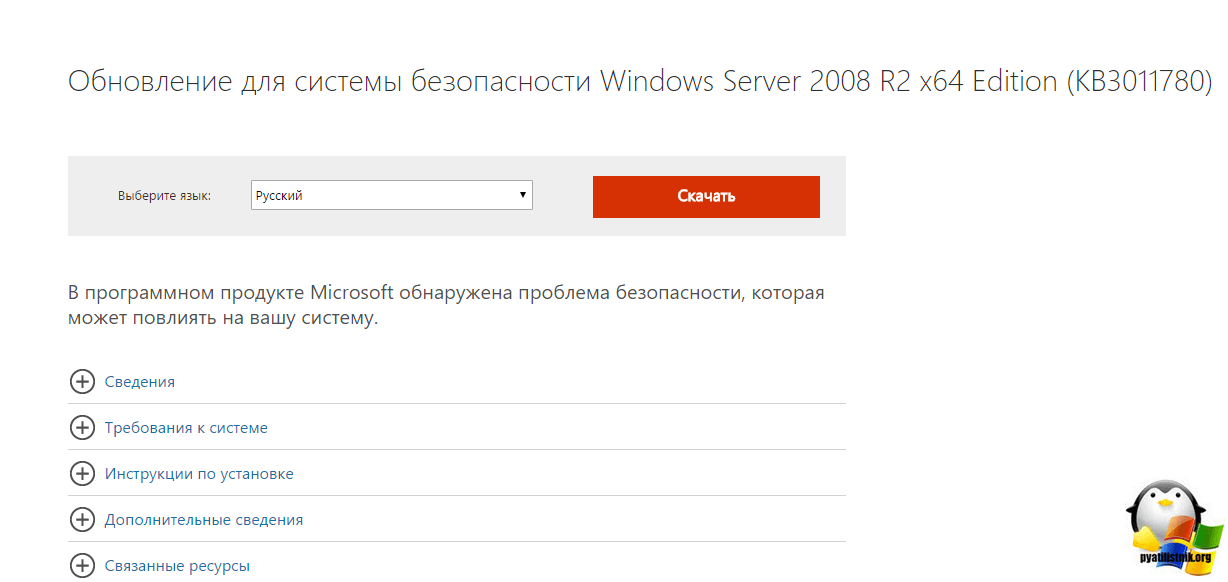
Task: Click plus icon beside Связанные ресурсы
Action: pyautogui.click(x=82, y=566)
